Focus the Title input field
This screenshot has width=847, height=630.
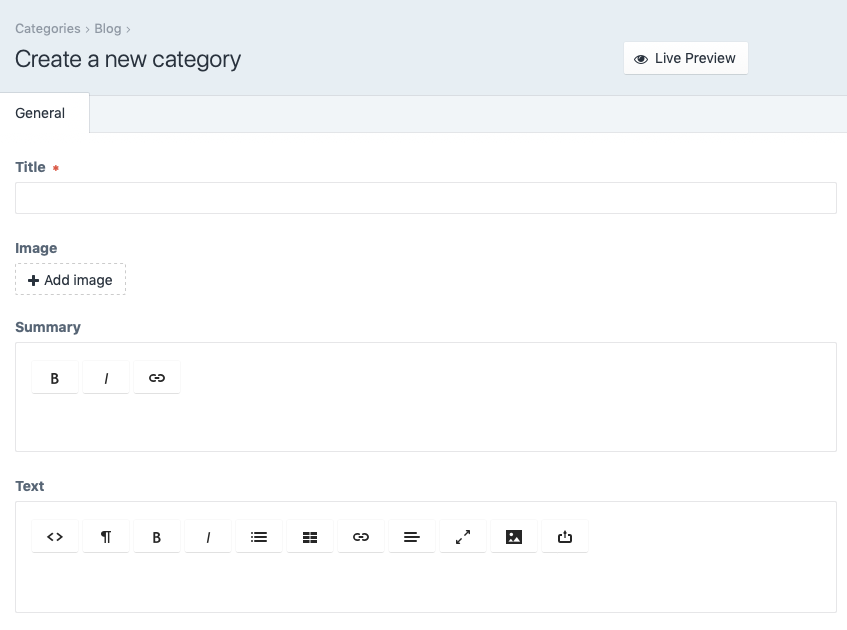[x=426, y=198]
